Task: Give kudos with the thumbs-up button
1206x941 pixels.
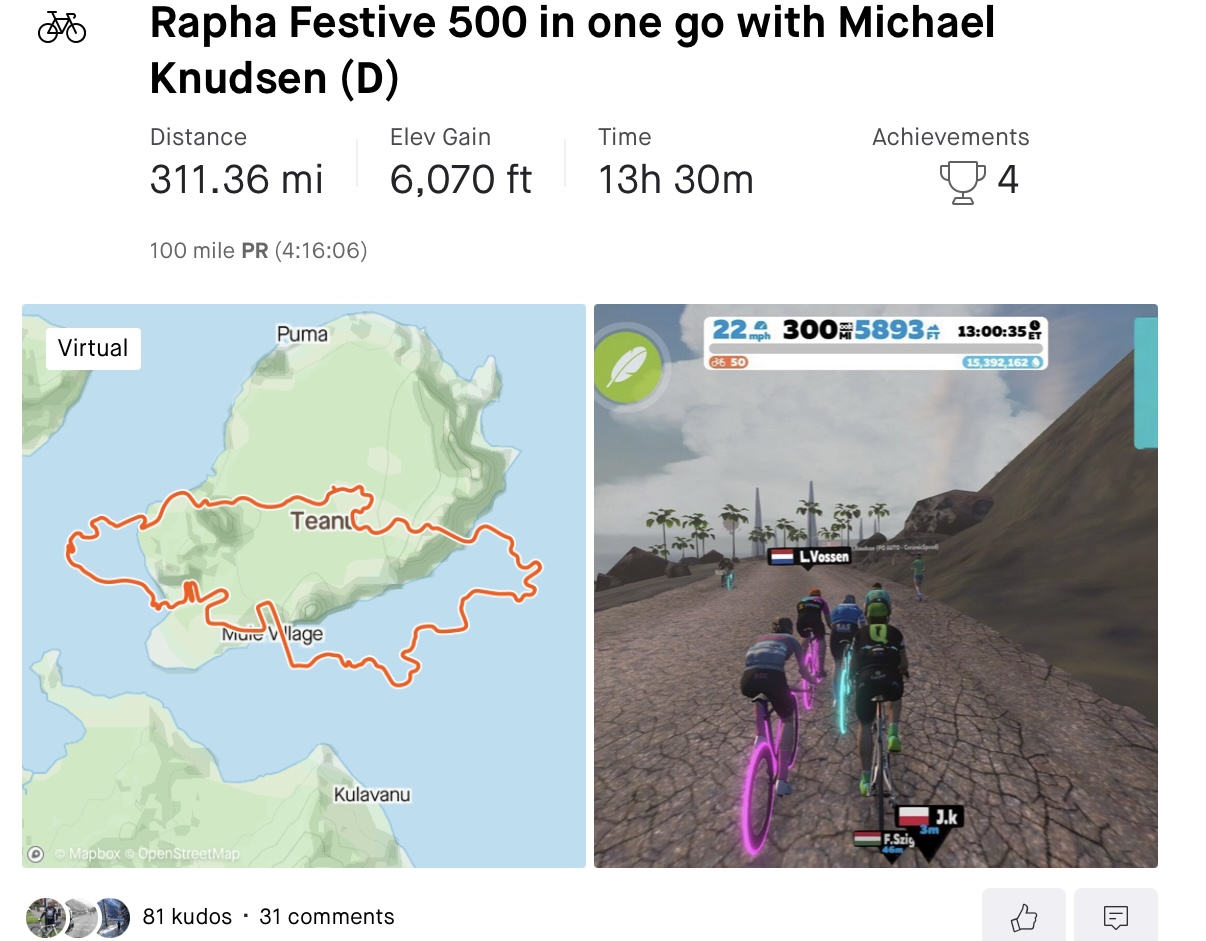Action: 1023,915
